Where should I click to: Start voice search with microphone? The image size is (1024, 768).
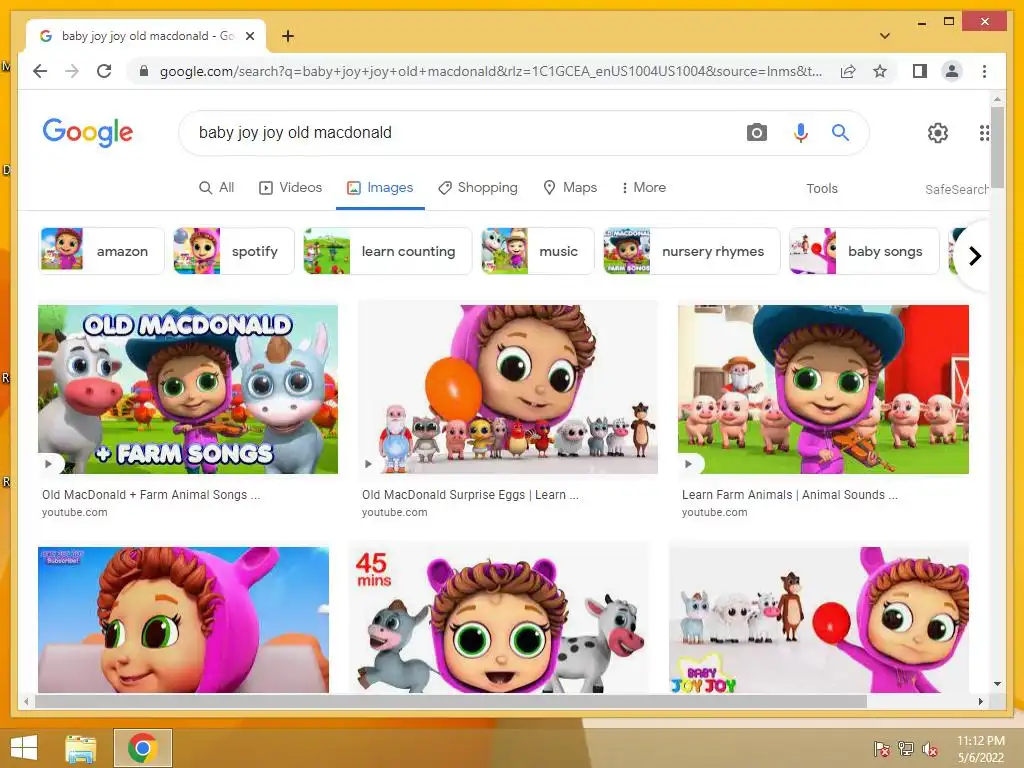pyautogui.click(x=800, y=133)
